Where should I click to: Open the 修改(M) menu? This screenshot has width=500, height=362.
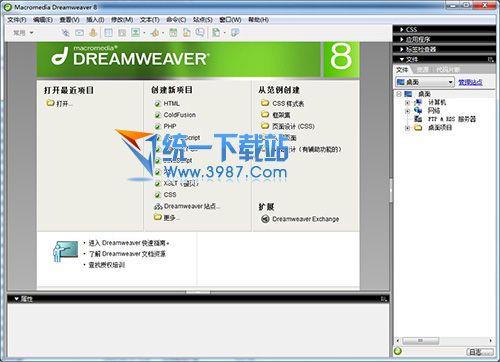point(122,20)
